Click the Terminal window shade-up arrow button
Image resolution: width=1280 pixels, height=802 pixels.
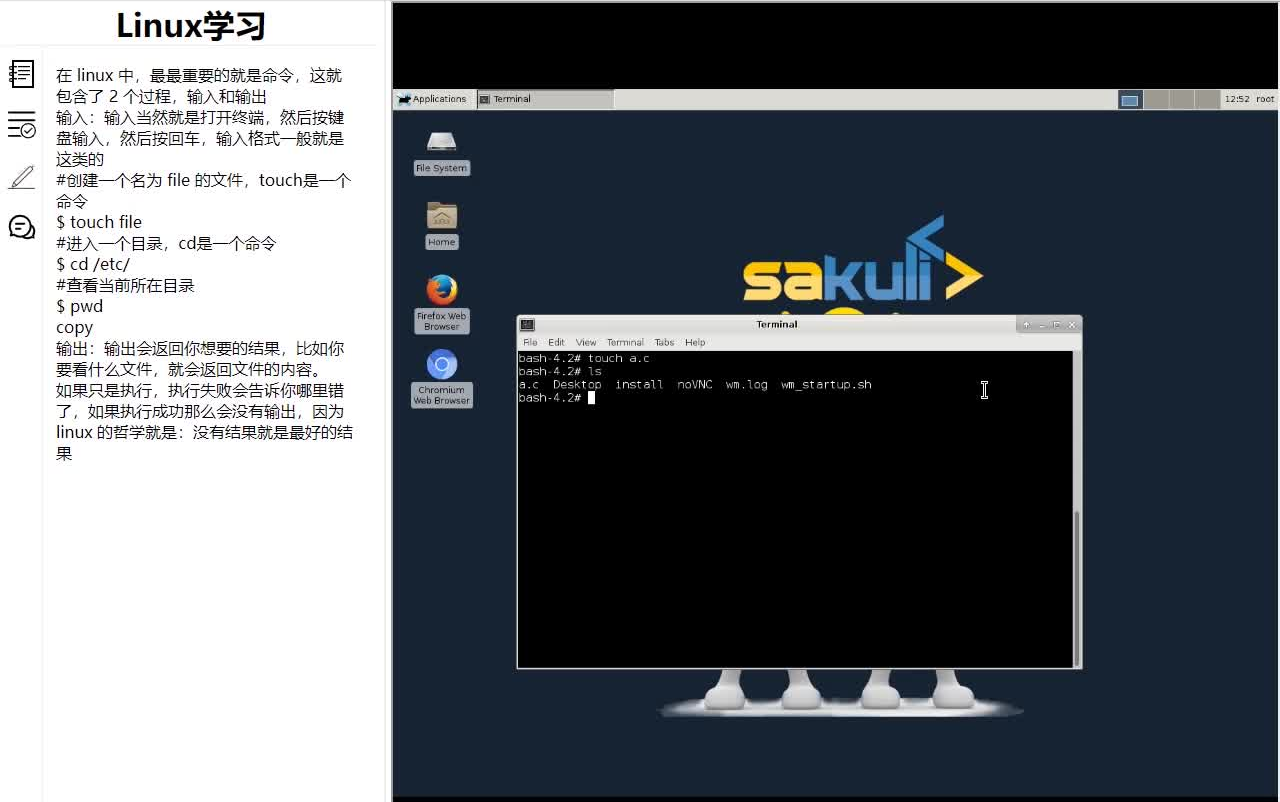click(1026, 325)
